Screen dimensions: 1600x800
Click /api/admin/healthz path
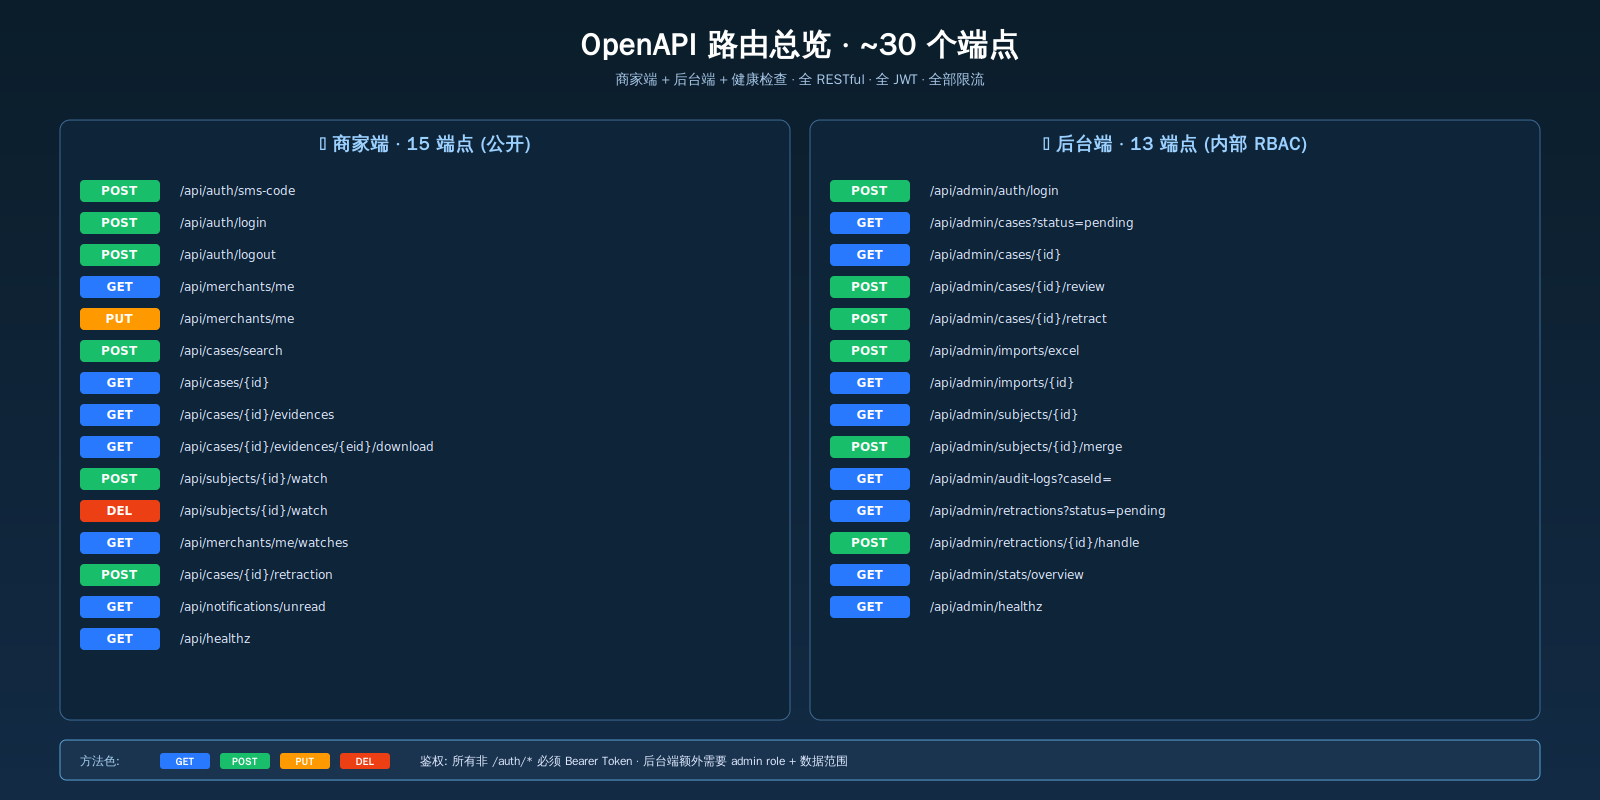click(x=986, y=607)
